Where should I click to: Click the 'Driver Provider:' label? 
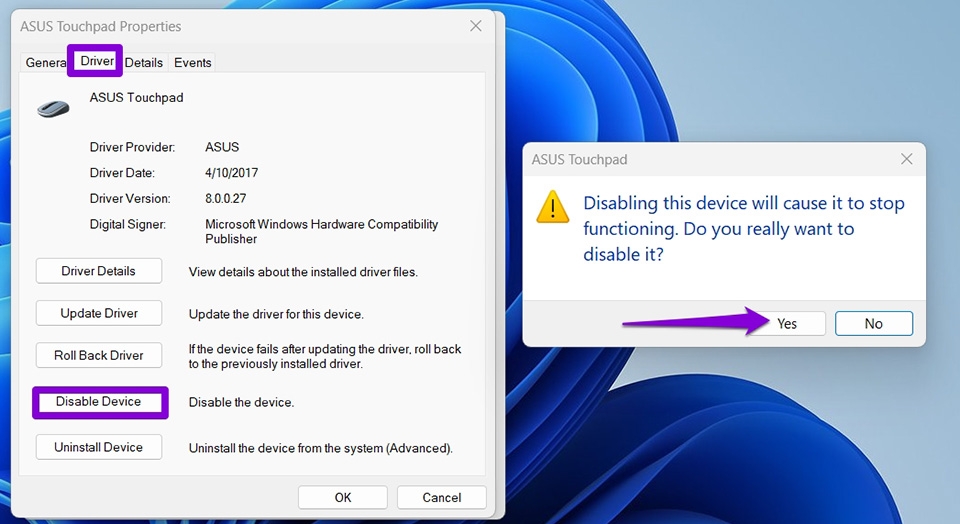tap(132, 147)
